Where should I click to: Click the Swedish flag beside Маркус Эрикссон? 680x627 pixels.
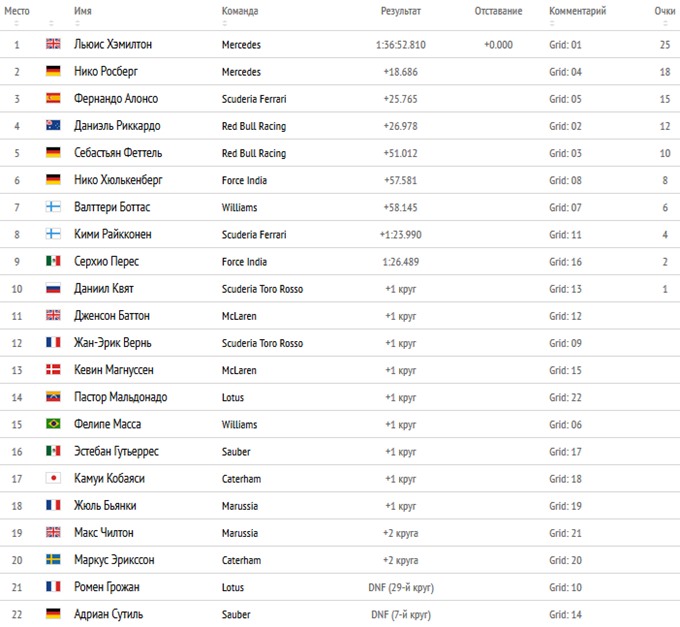click(x=53, y=559)
